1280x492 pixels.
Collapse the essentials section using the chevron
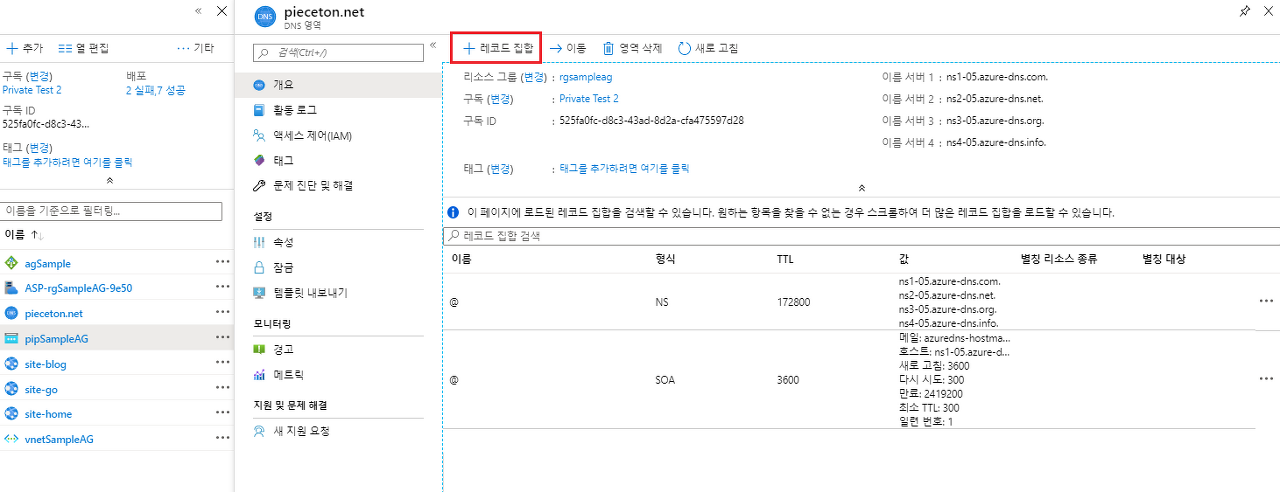coord(861,188)
